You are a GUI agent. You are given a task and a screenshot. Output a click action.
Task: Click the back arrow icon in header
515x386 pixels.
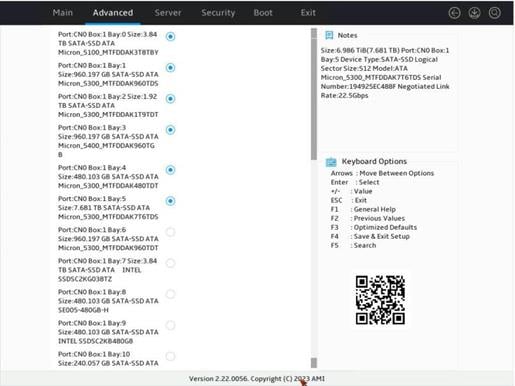click(x=454, y=13)
